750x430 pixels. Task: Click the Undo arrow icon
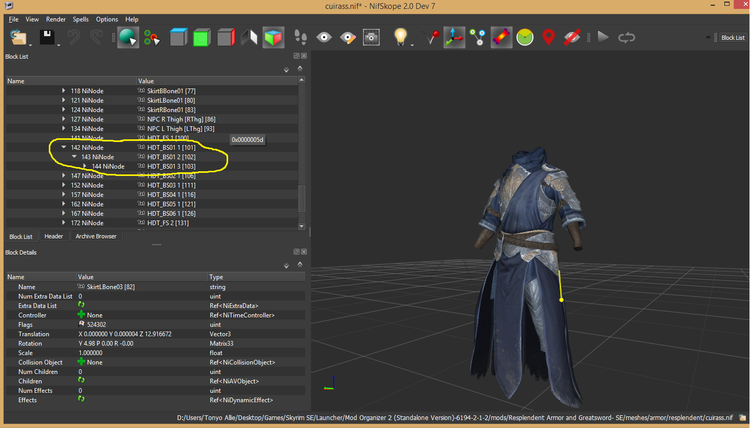pyautogui.click(x=74, y=37)
